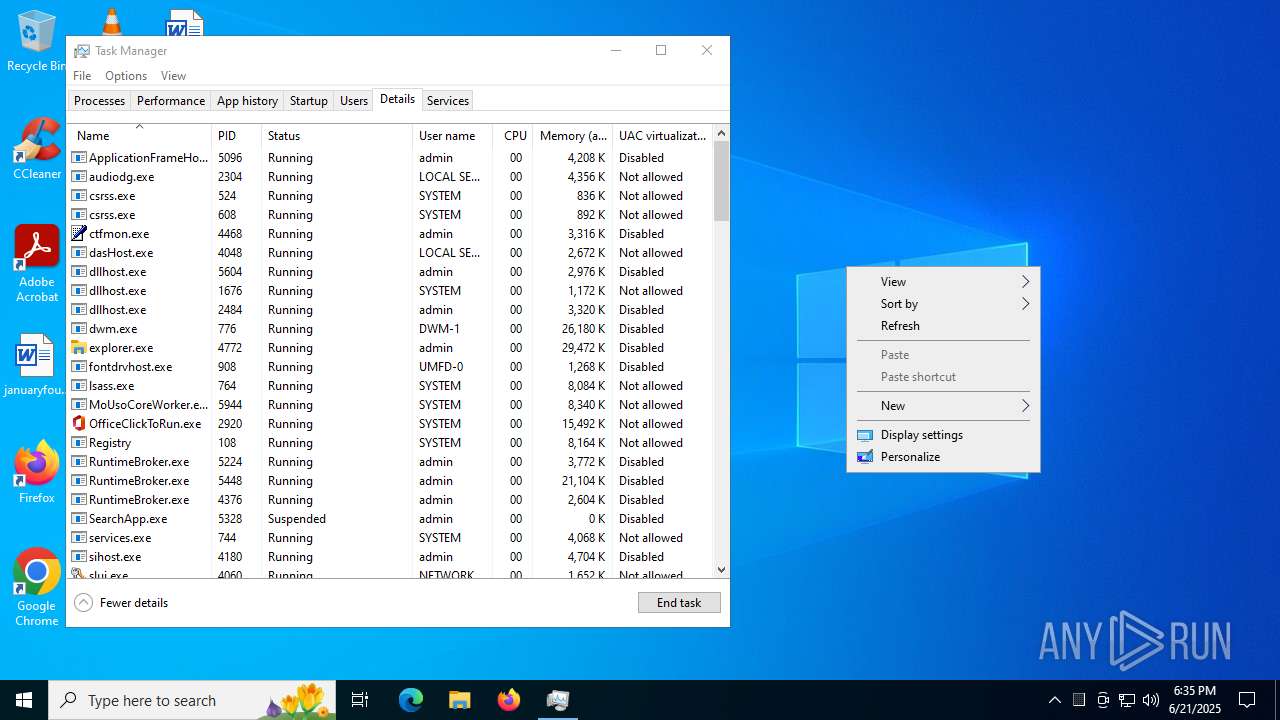Screen dimensions: 1280x720
Task: Sort by the Name column header
Action: [x=139, y=136]
